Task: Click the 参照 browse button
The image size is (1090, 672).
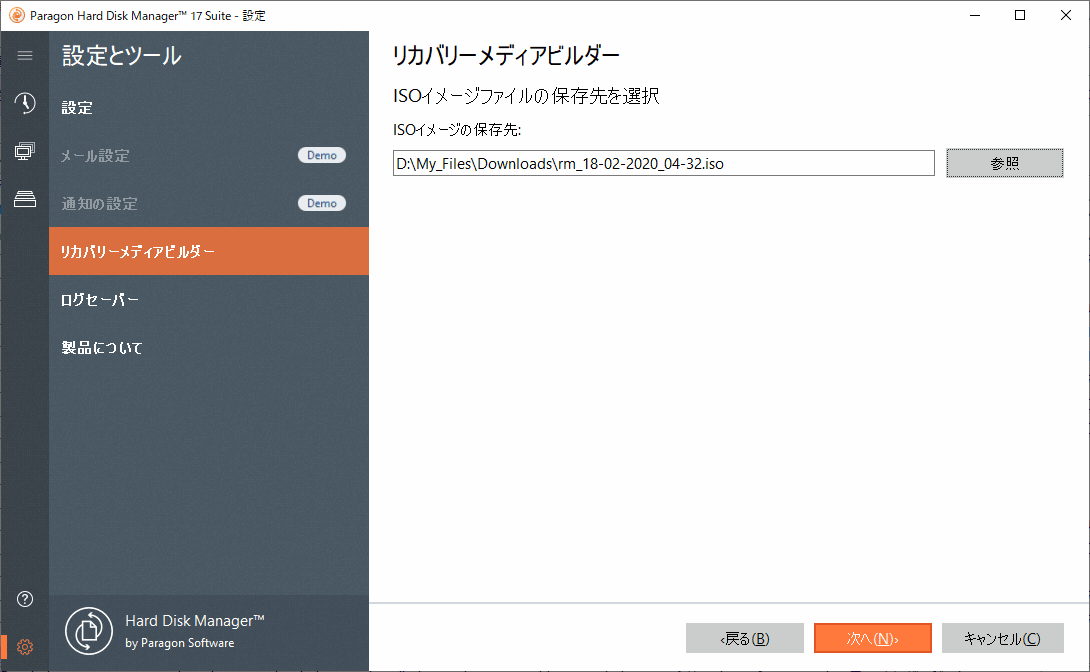Action: (x=1004, y=162)
